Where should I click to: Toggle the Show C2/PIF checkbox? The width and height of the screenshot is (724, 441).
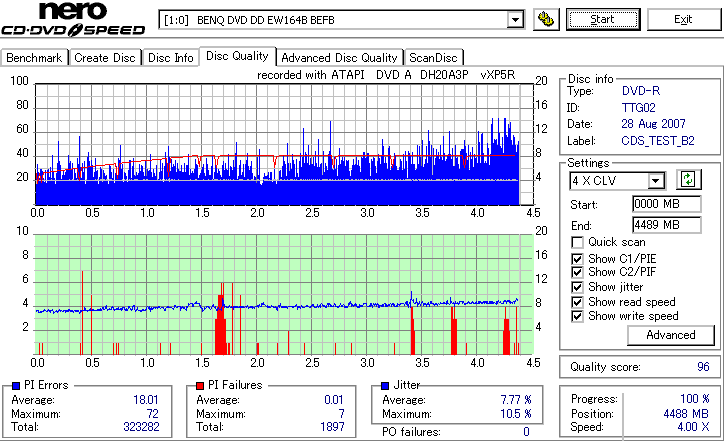[577, 272]
